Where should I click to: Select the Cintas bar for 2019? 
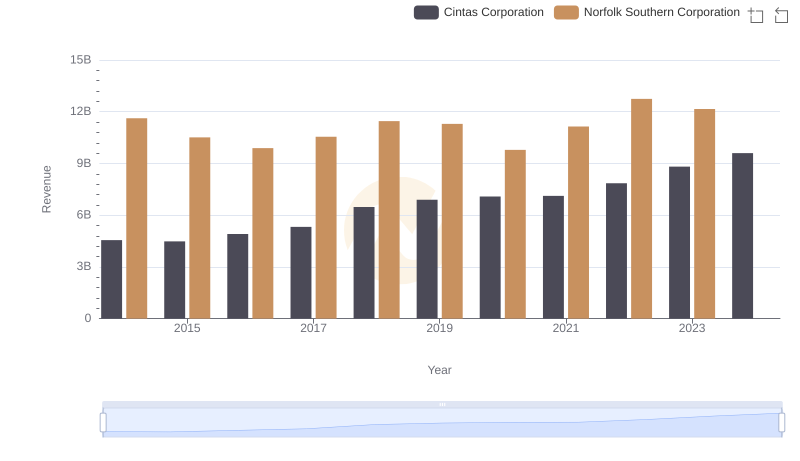[427, 260]
